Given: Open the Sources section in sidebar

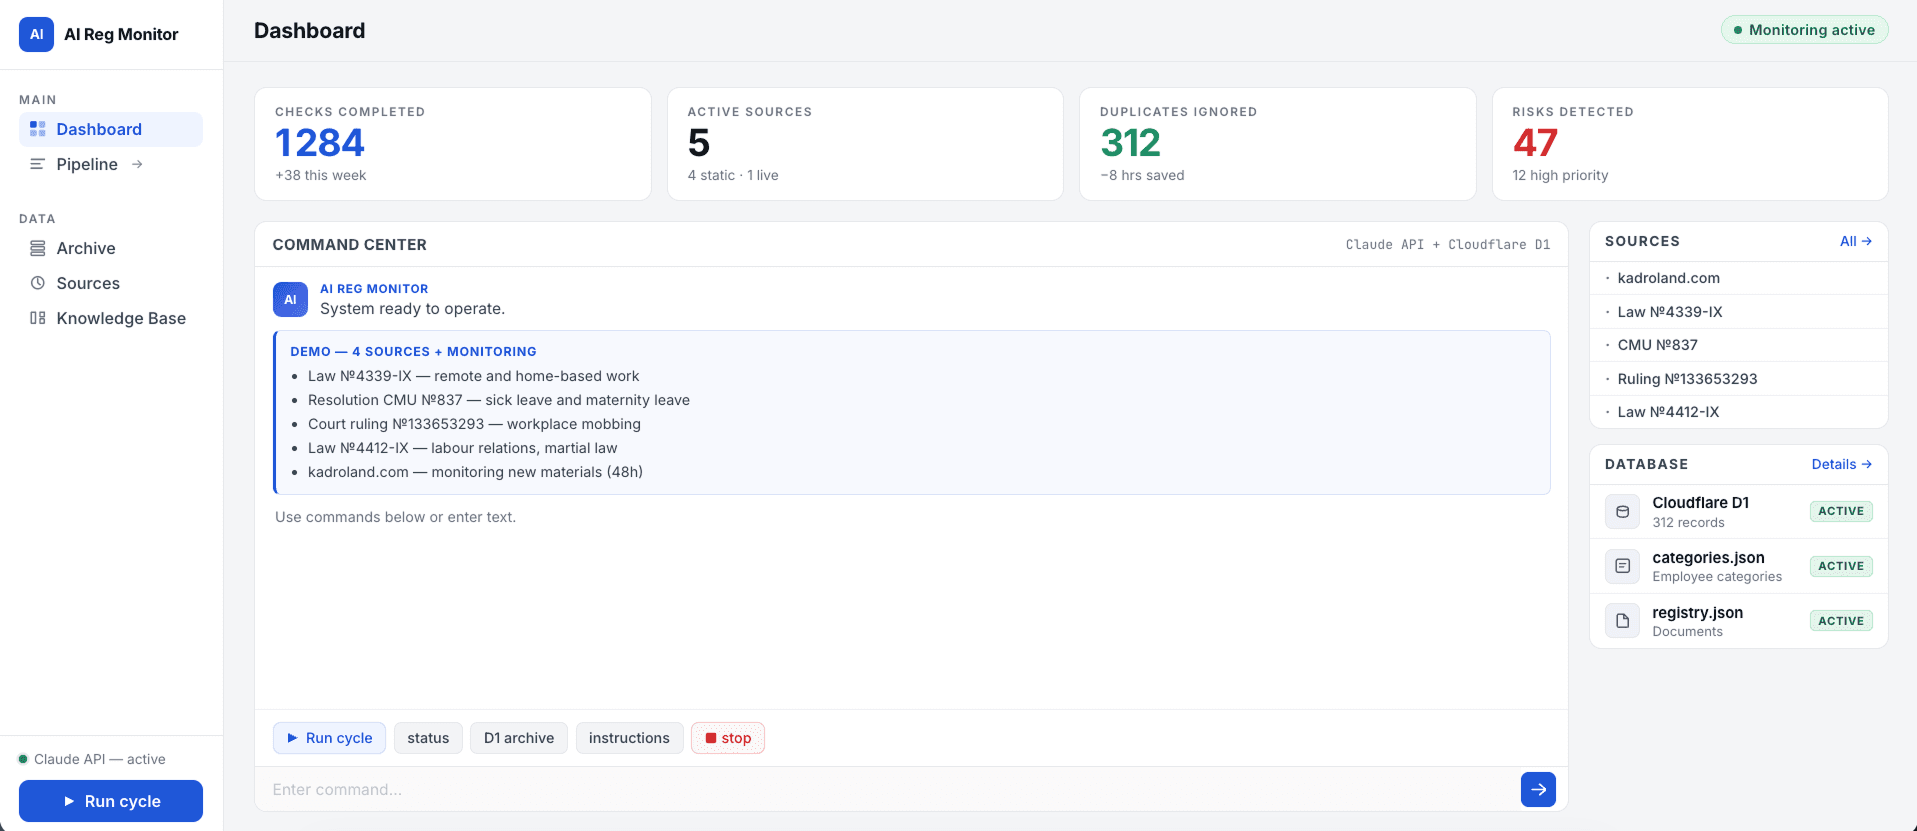Looking at the screenshot, I should coord(111,283).
